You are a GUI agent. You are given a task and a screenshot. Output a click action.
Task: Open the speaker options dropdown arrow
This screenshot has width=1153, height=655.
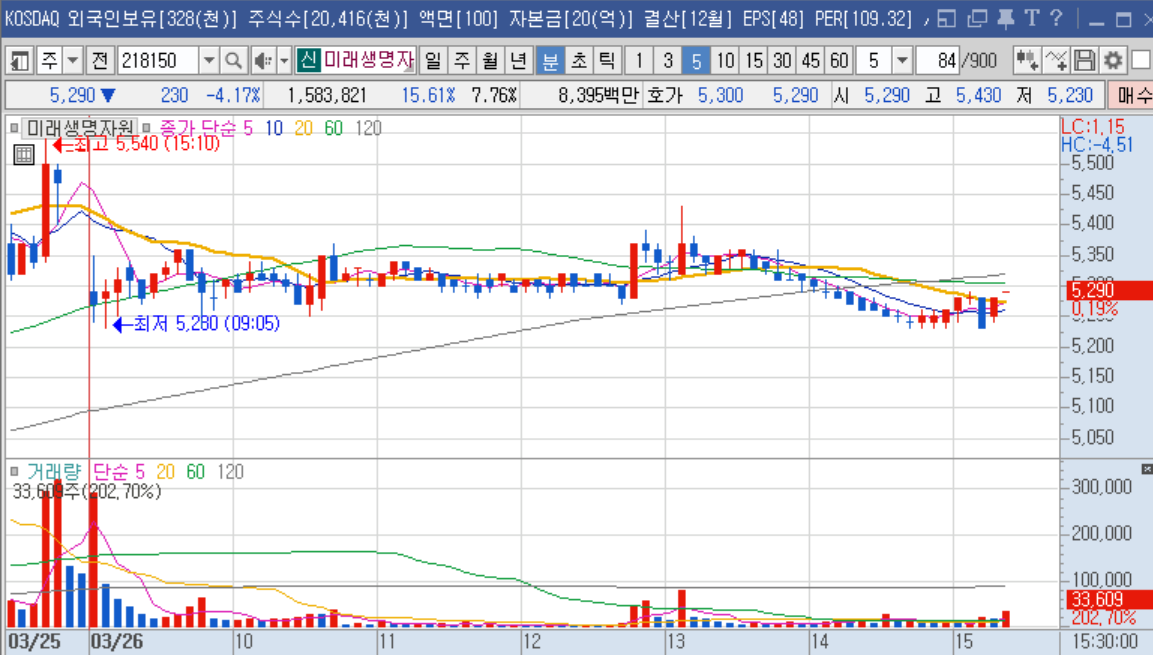click(284, 60)
